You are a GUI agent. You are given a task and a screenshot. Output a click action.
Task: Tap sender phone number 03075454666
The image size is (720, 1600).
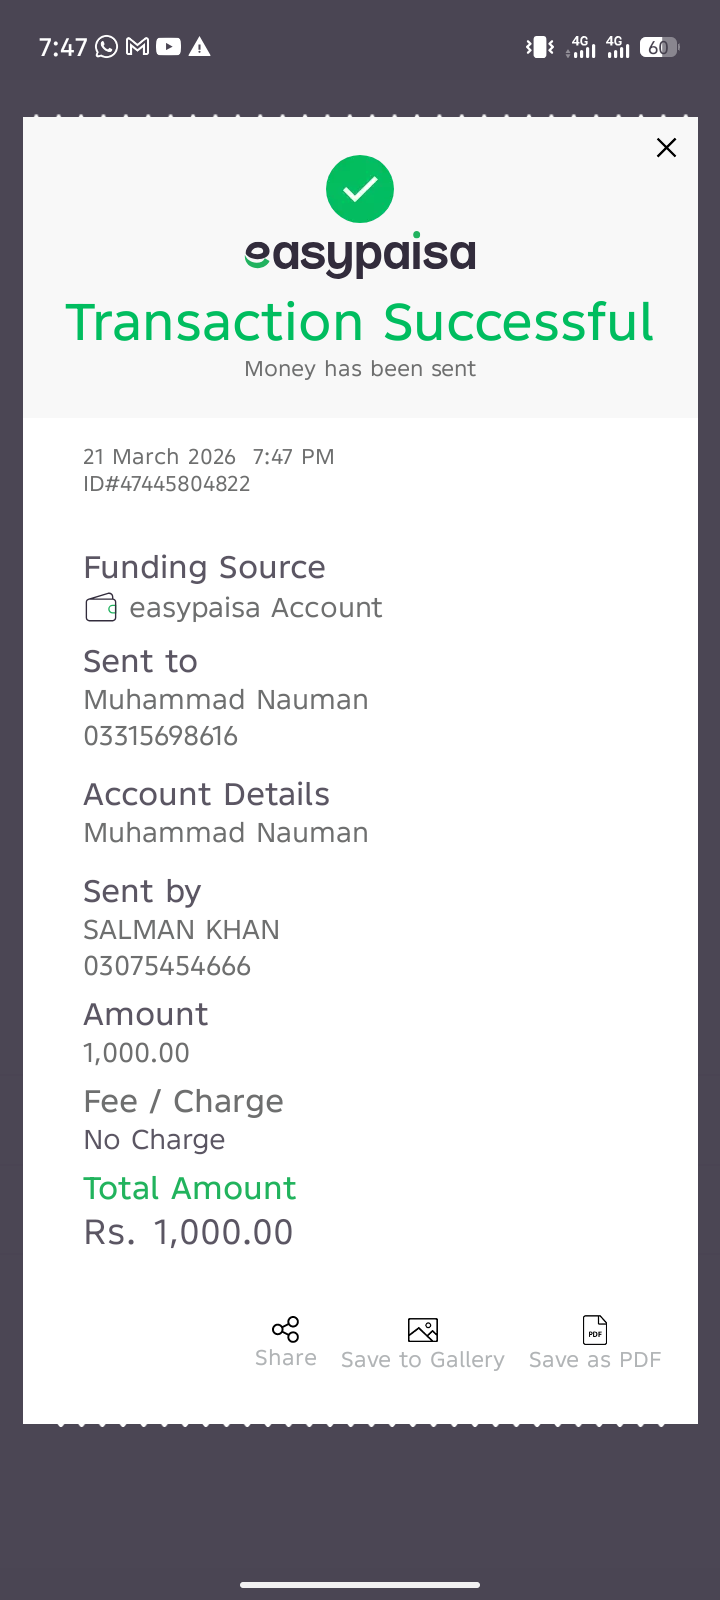click(167, 966)
